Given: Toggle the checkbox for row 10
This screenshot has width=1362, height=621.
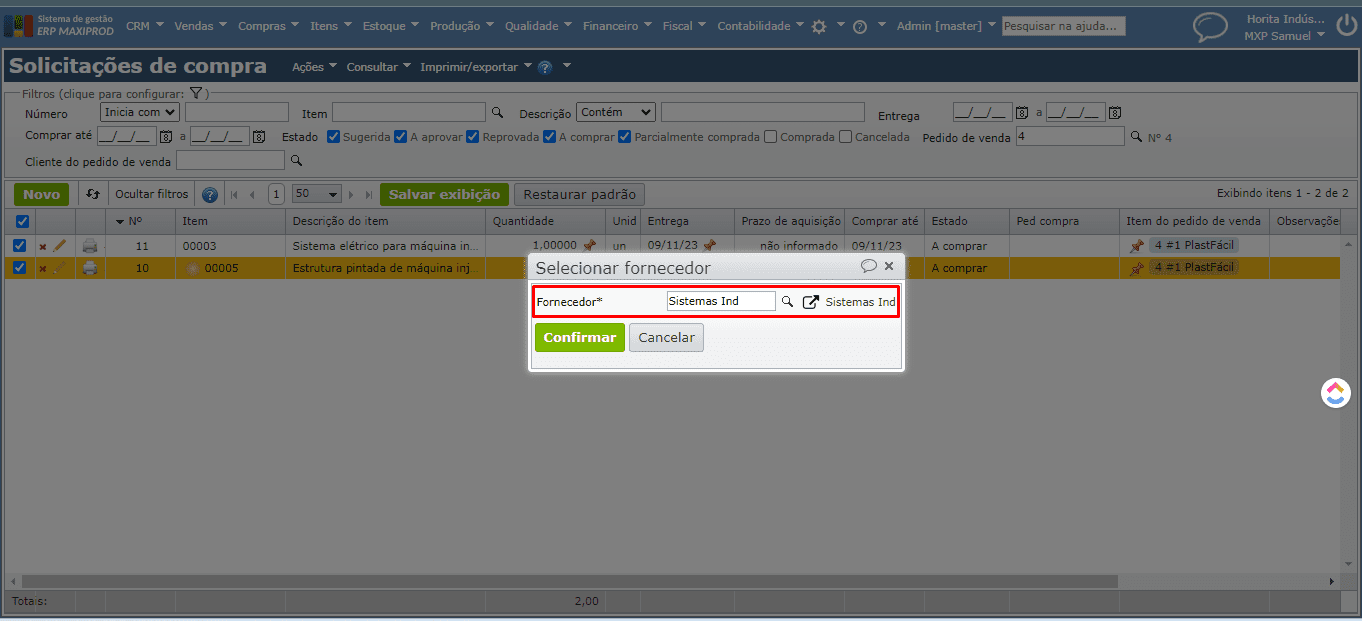Looking at the screenshot, I should [19, 267].
